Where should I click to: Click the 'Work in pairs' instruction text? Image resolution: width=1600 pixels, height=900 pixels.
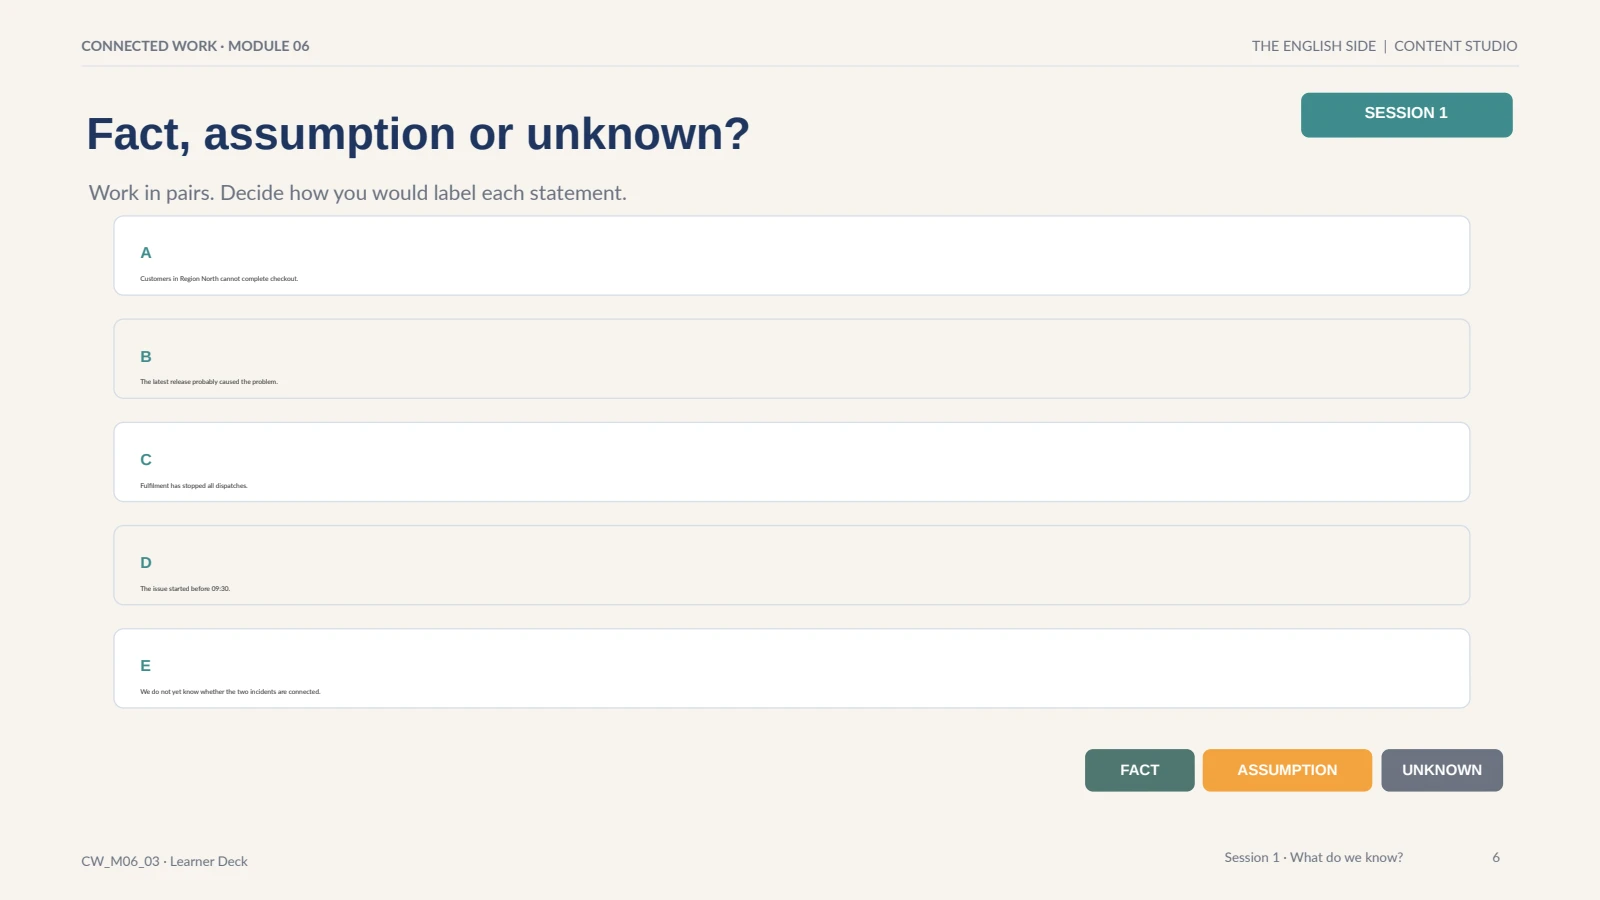tap(358, 193)
